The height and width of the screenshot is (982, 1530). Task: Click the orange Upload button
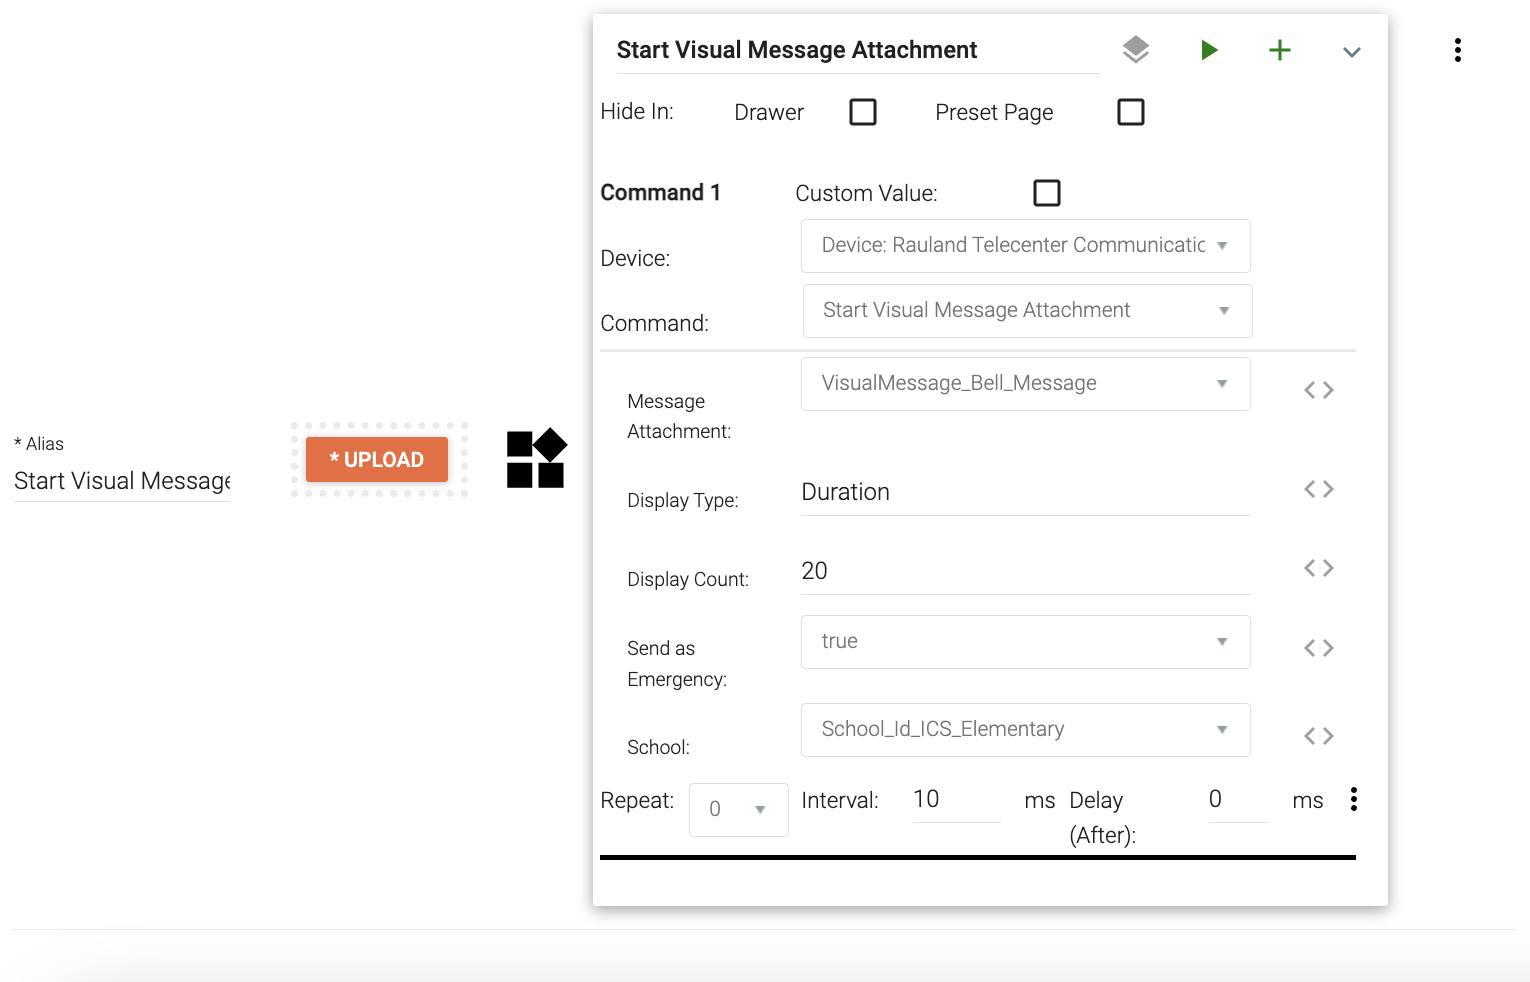click(x=377, y=460)
